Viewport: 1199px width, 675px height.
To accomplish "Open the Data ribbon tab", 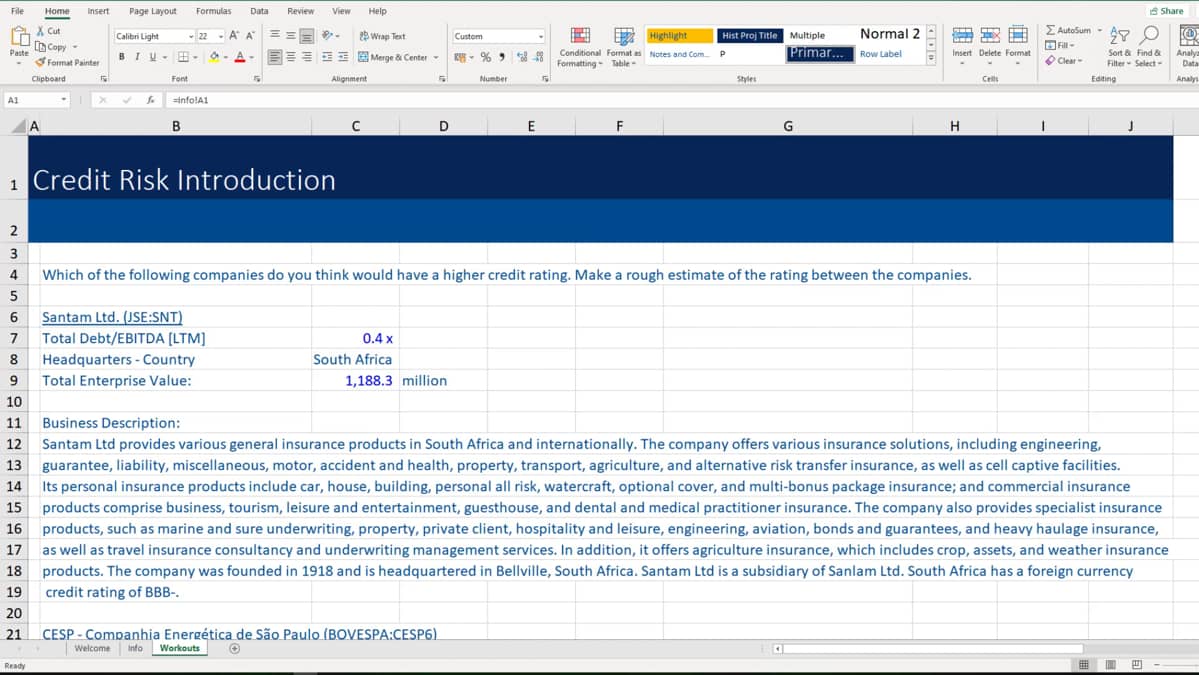I will [x=259, y=11].
